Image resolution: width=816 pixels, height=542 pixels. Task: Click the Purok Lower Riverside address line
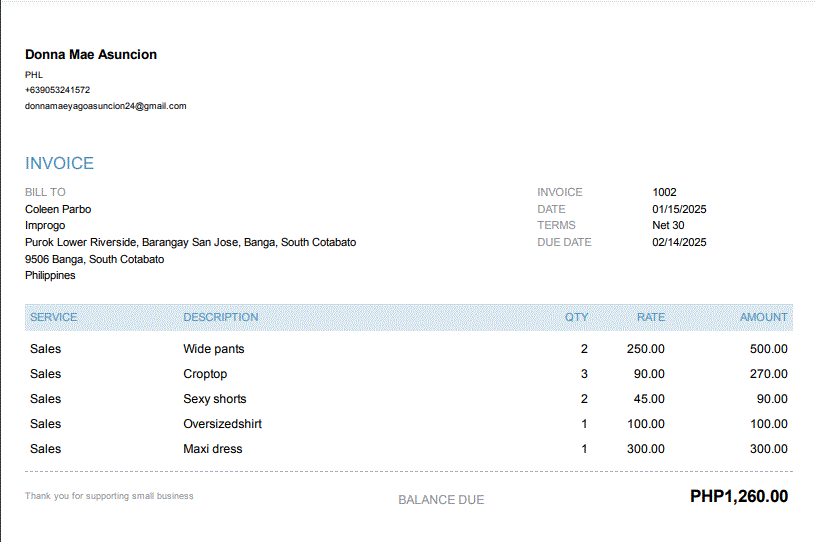(190, 242)
